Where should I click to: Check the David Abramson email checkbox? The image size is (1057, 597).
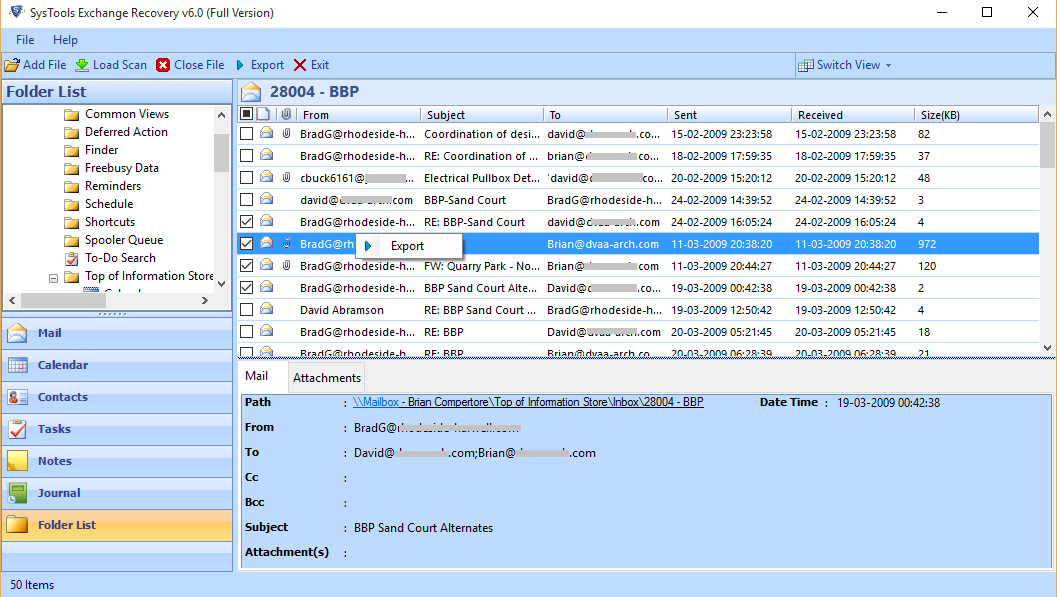tap(247, 310)
